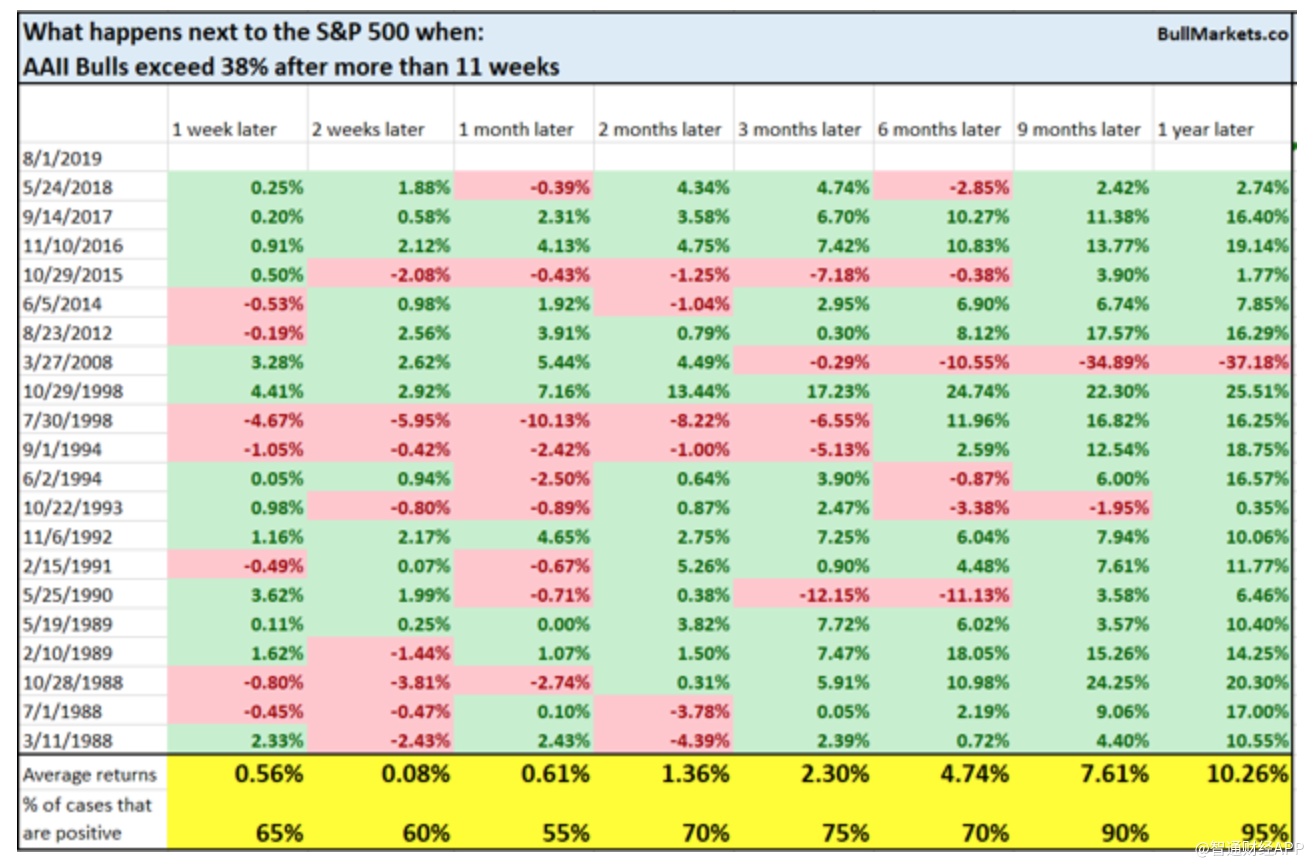Select the '1 month later' column header

[x=516, y=130]
